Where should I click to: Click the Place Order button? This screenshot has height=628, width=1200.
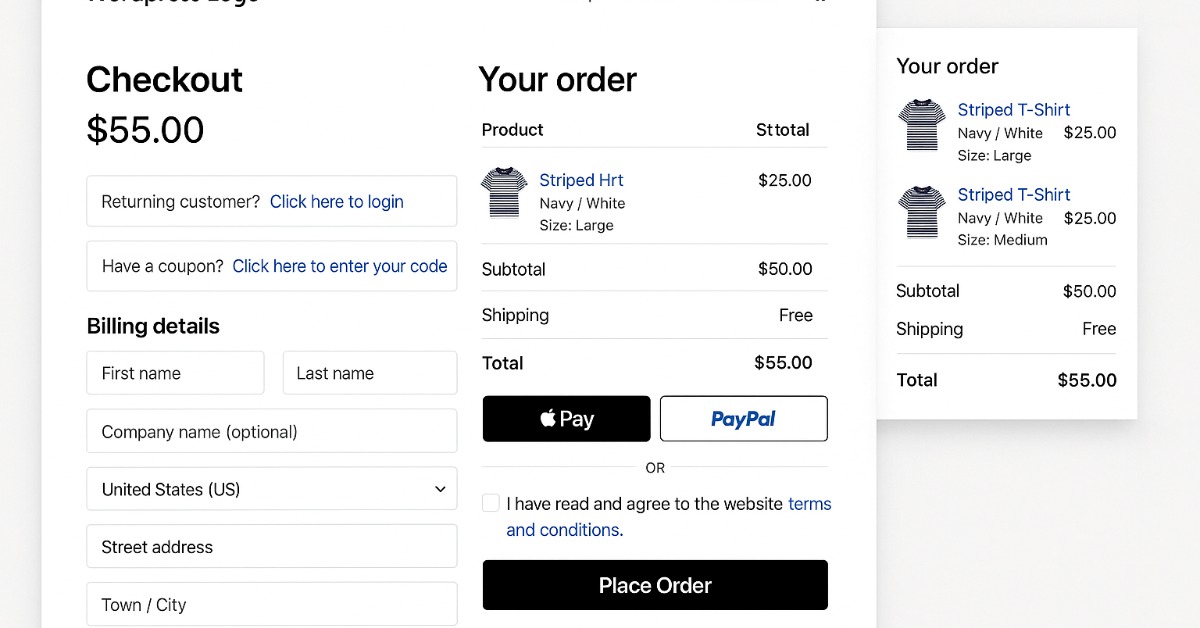pyautogui.click(x=655, y=585)
